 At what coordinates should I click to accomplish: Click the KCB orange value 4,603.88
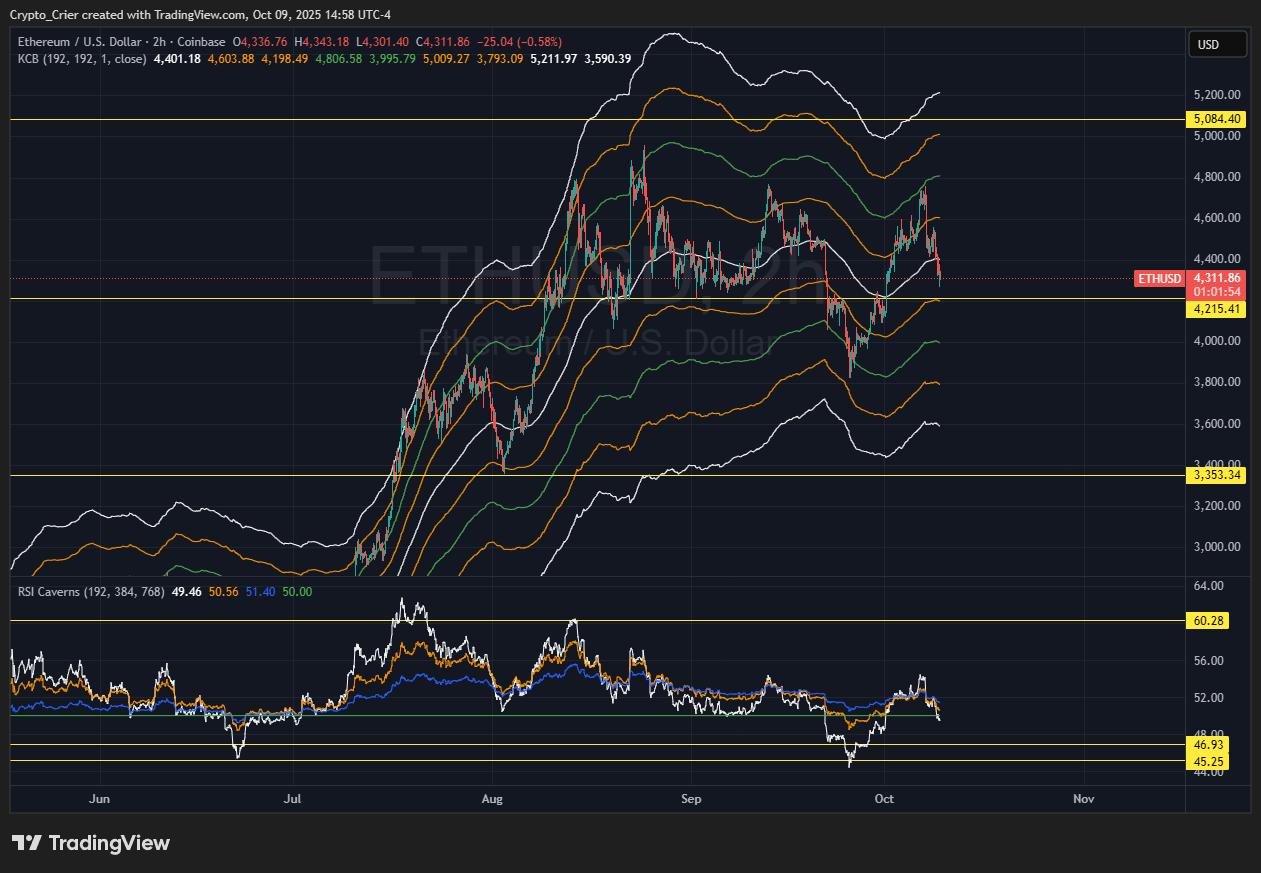tap(230, 59)
